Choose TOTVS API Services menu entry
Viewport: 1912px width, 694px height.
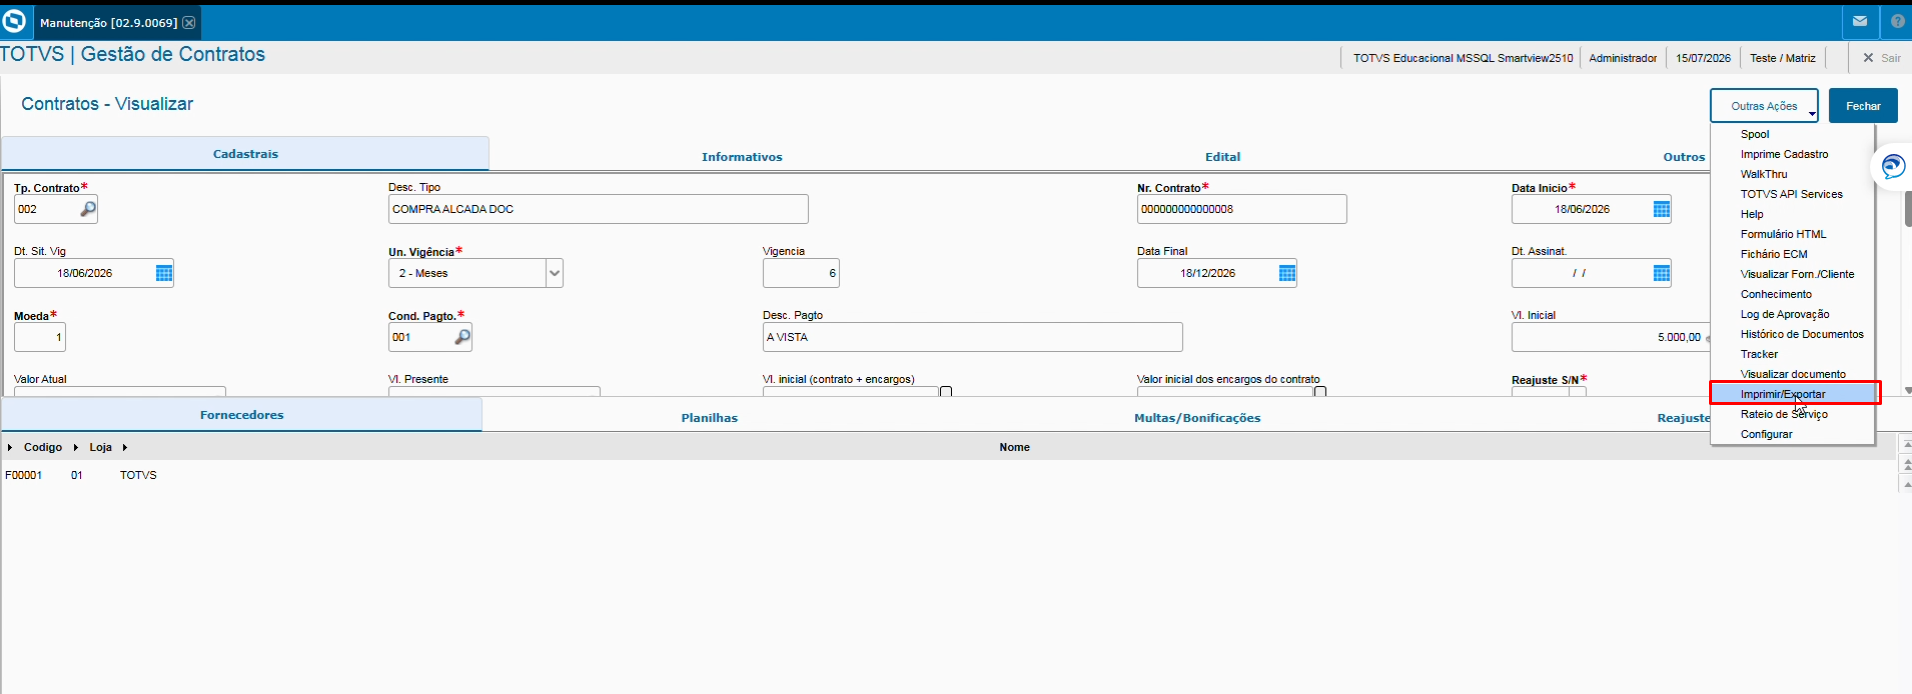tap(1792, 194)
